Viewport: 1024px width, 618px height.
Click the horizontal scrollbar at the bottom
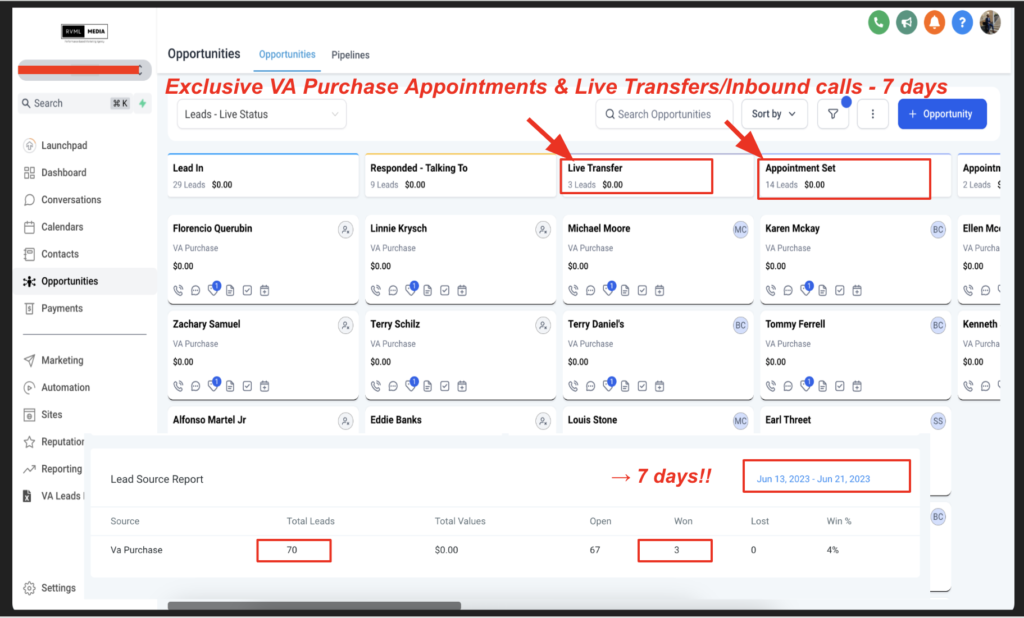pos(314,606)
